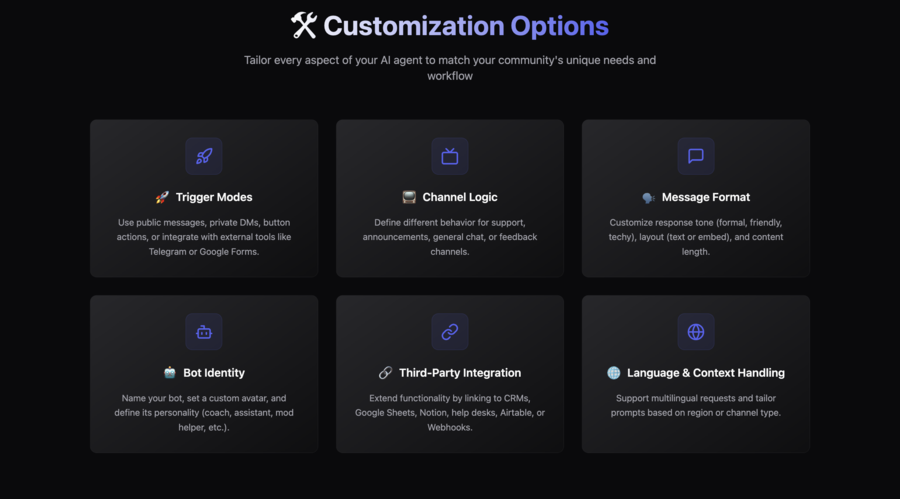Click the chain link icon above Third-Party Integration
This screenshot has width=900, height=499.
(450, 332)
